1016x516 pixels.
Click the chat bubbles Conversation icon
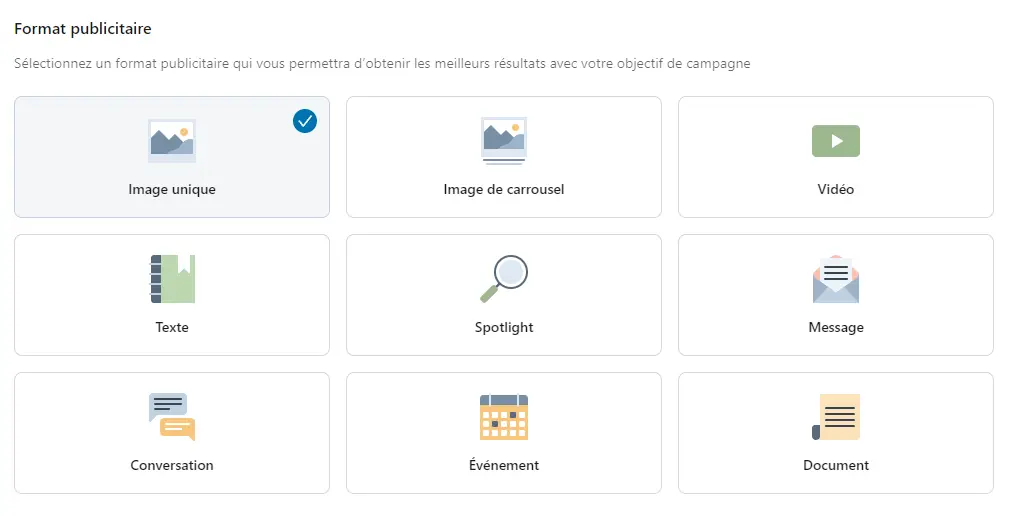tap(172, 417)
